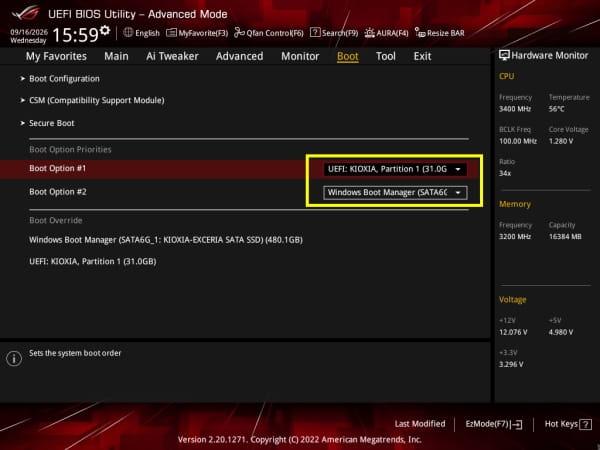Click the +3.3V 3.296 V reading
This screenshot has width=600, height=450.
511,364
